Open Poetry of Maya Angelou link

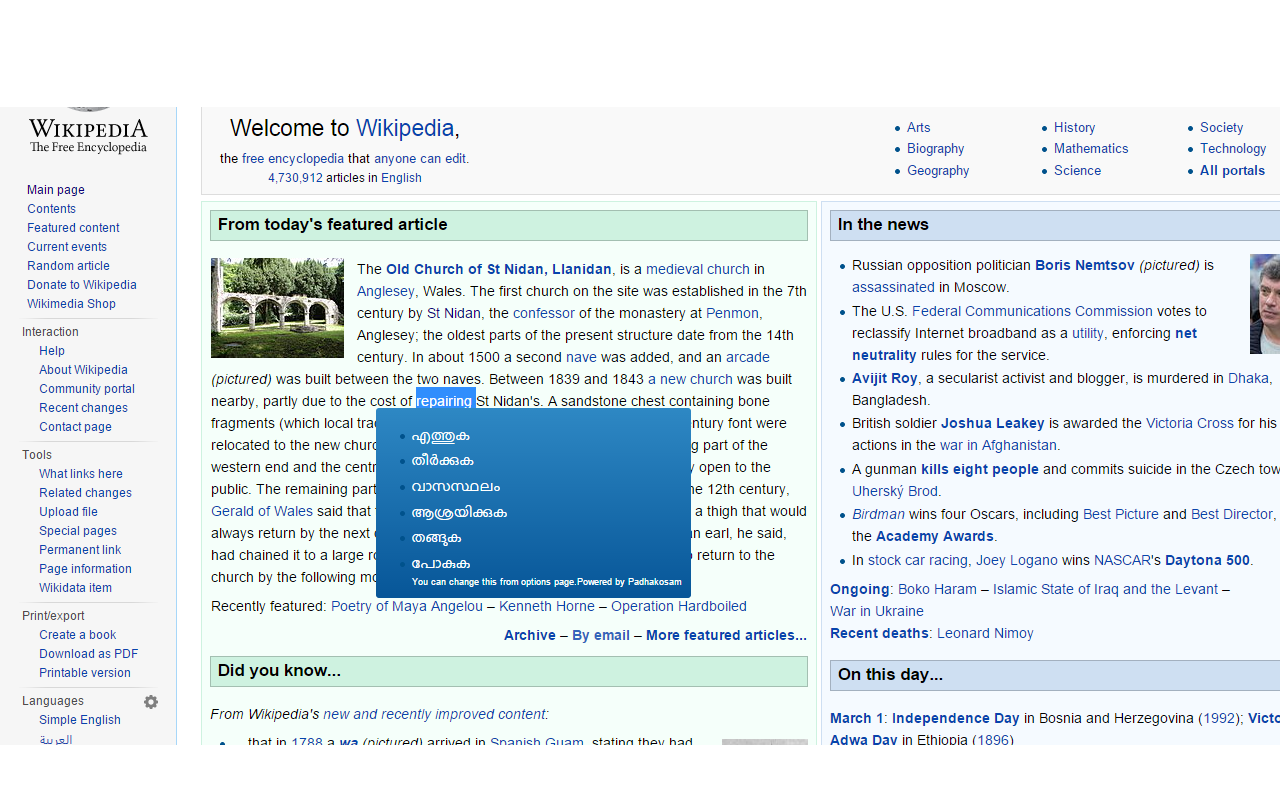pyautogui.click(x=407, y=607)
